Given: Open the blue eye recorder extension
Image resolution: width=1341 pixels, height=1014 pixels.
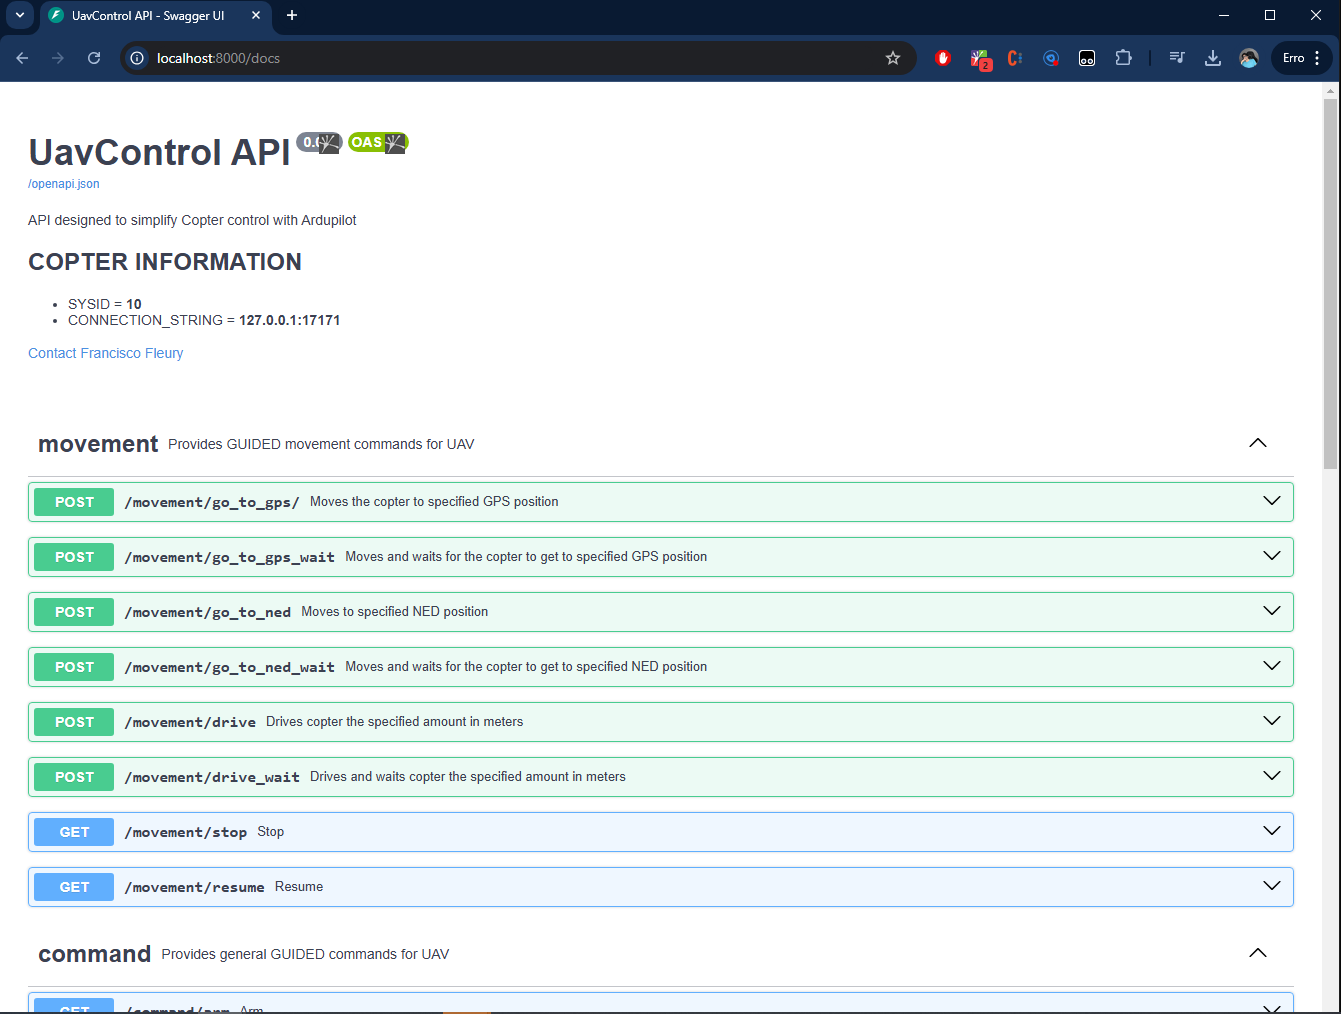Looking at the screenshot, I should coord(1051,58).
